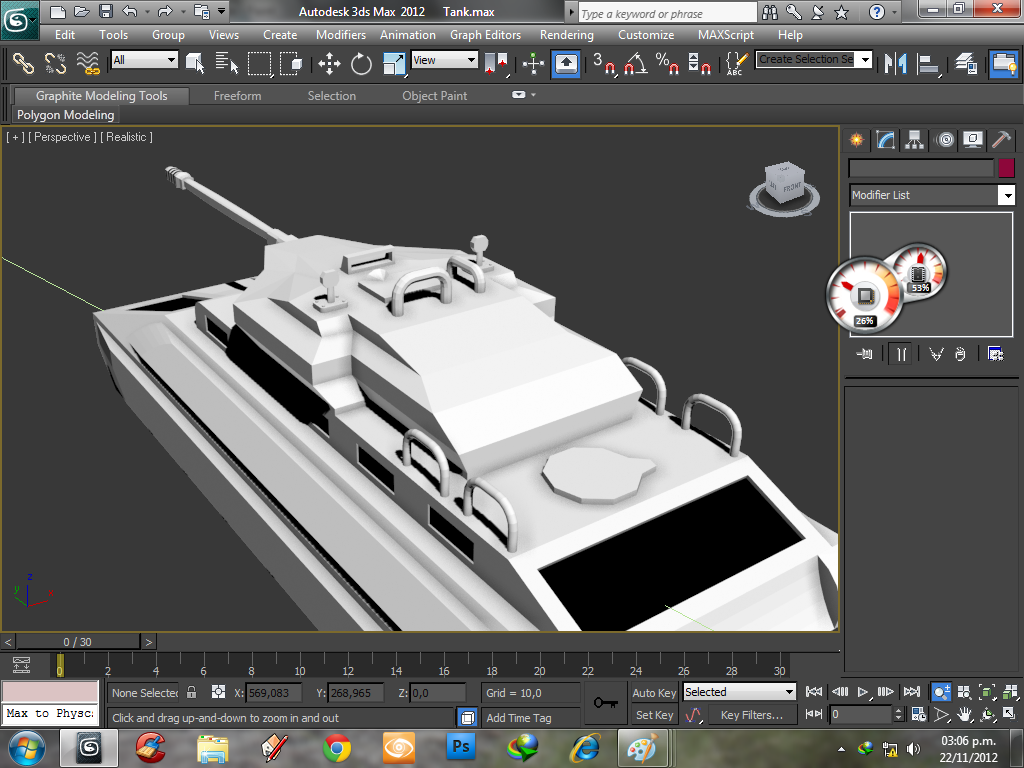The height and width of the screenshot is (768, 1024).
Task: Click the Key Filters button
Action: click(x=751, y=715)
